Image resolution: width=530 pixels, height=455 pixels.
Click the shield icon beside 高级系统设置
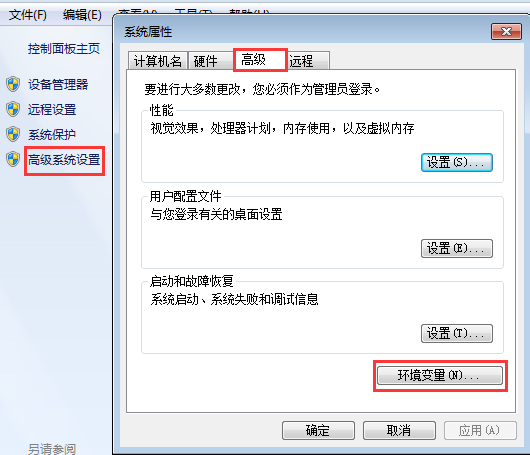[x=13, y=159]
